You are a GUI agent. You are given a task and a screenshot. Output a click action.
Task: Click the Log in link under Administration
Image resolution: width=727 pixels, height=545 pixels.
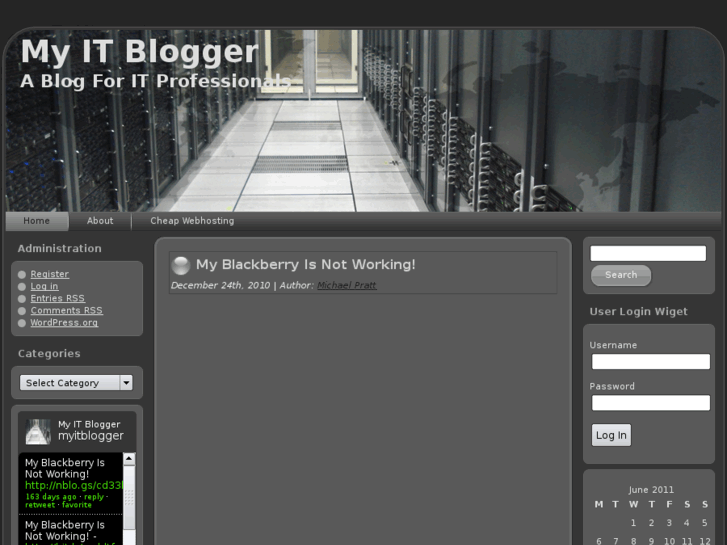44,286
